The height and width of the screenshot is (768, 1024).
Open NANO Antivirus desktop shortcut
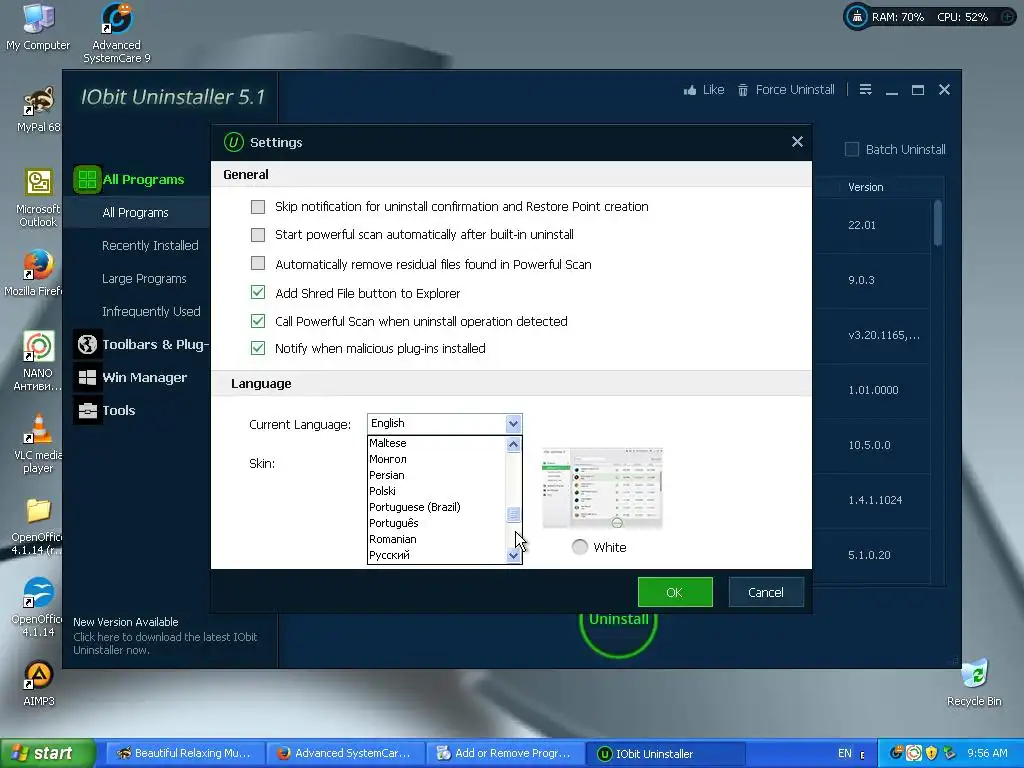click(x=38, y=361)
